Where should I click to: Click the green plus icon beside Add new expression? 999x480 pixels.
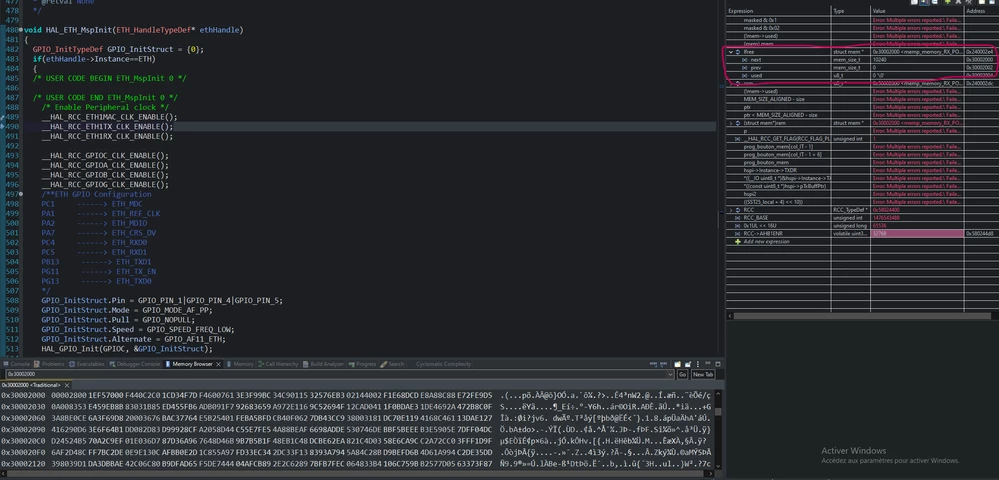point(738,242)
